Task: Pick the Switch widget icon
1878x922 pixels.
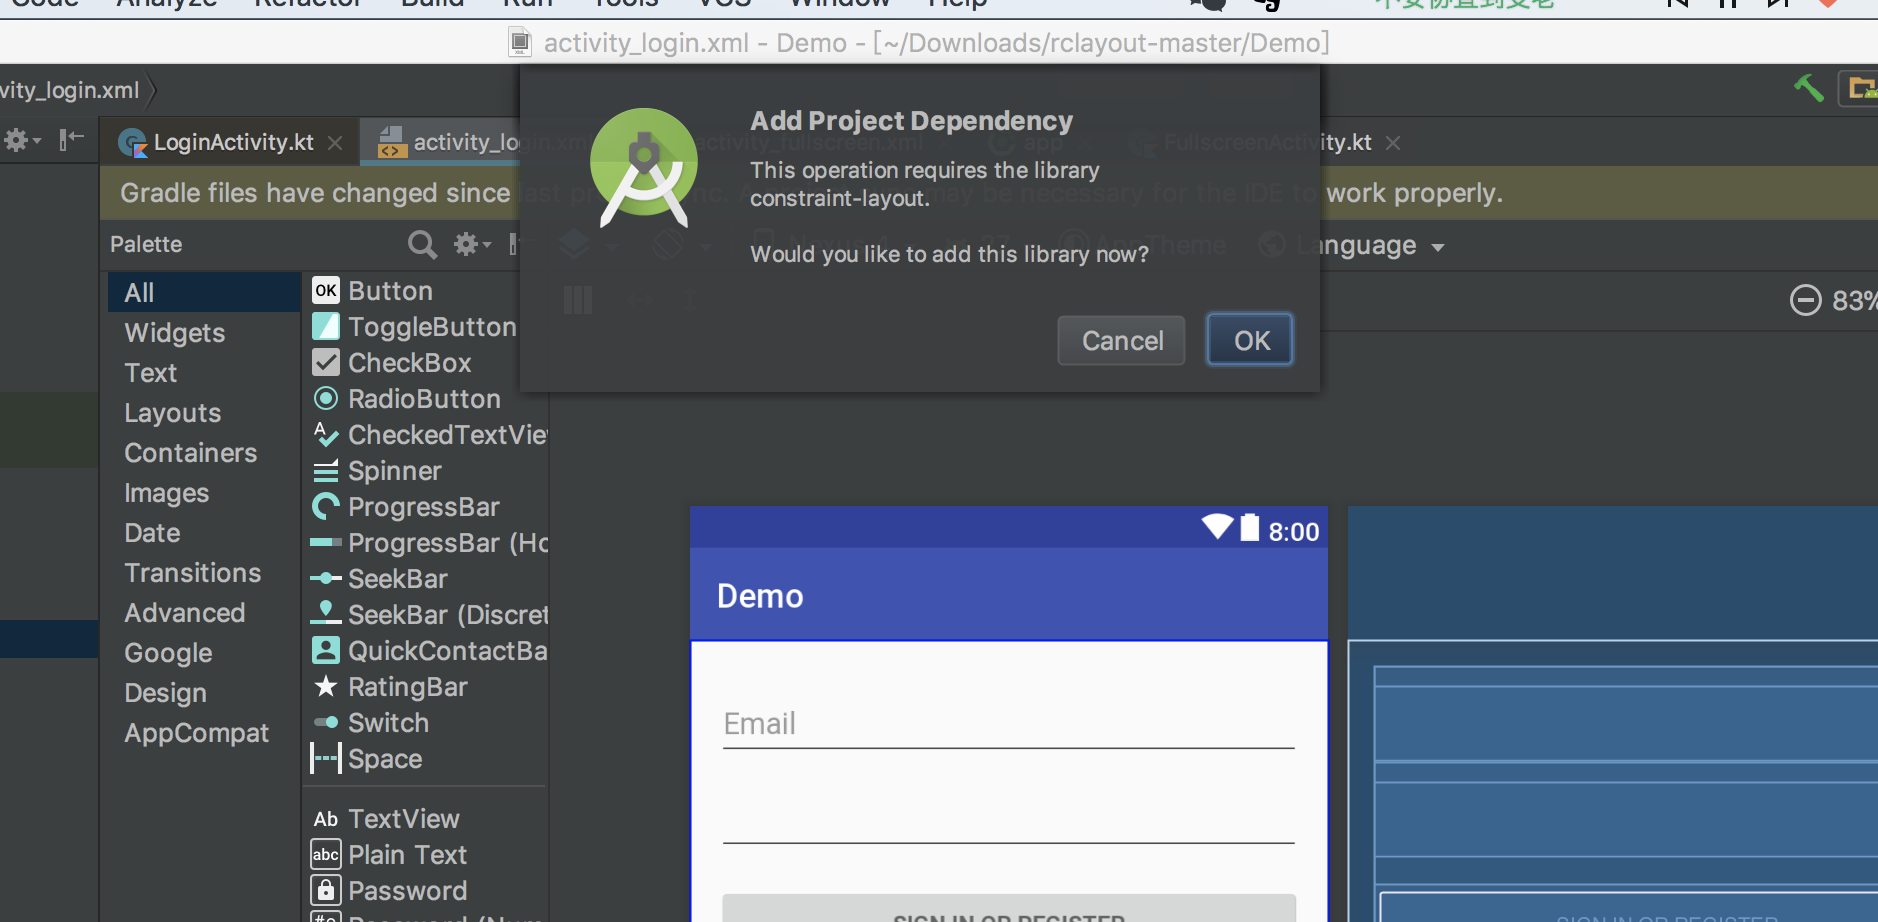Action: (x=326, y=722)
